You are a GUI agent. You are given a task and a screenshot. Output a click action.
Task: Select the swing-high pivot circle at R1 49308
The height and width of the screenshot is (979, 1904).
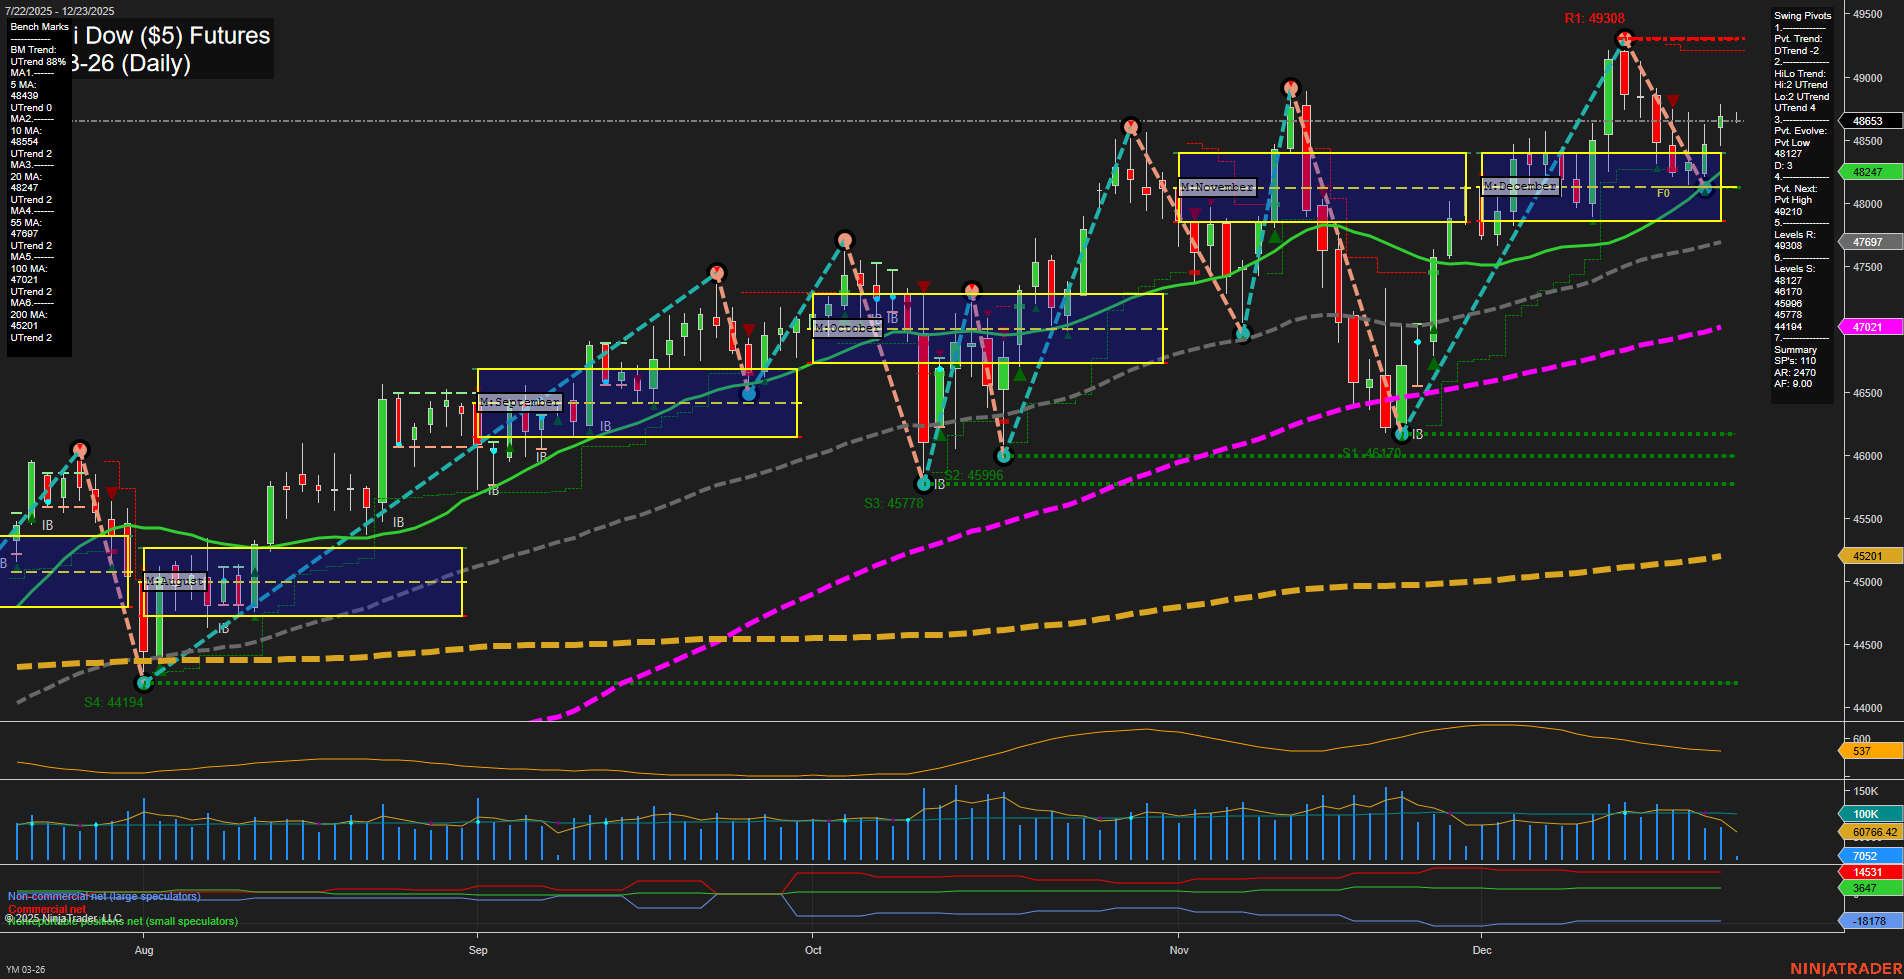pyautogui.click(x=1624, y=37)
